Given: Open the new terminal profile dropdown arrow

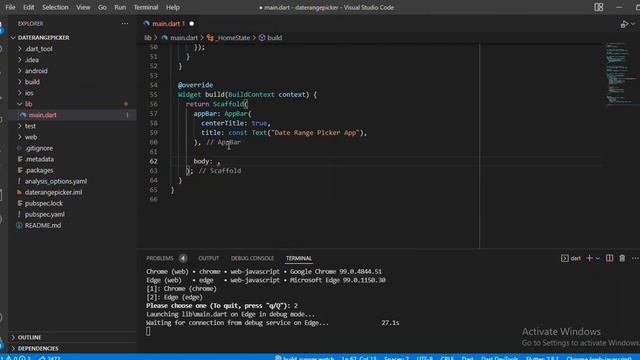Looking at the screenshot, I should point(598,258).
